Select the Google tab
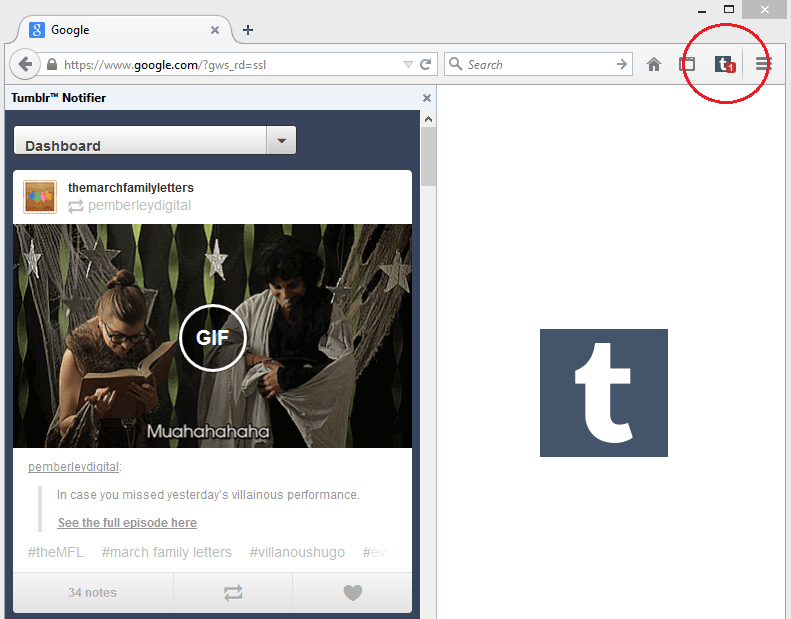The image size is (791, 619). click(x=125, y=30)
